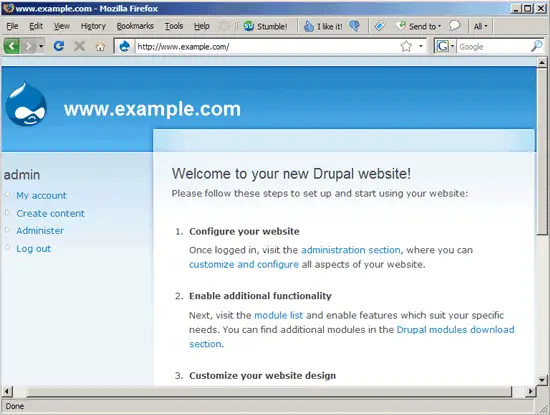Open the address bar history dropdown
Image resolution: width=550 pixels, height=415 pixels.
tap(421, 46)
